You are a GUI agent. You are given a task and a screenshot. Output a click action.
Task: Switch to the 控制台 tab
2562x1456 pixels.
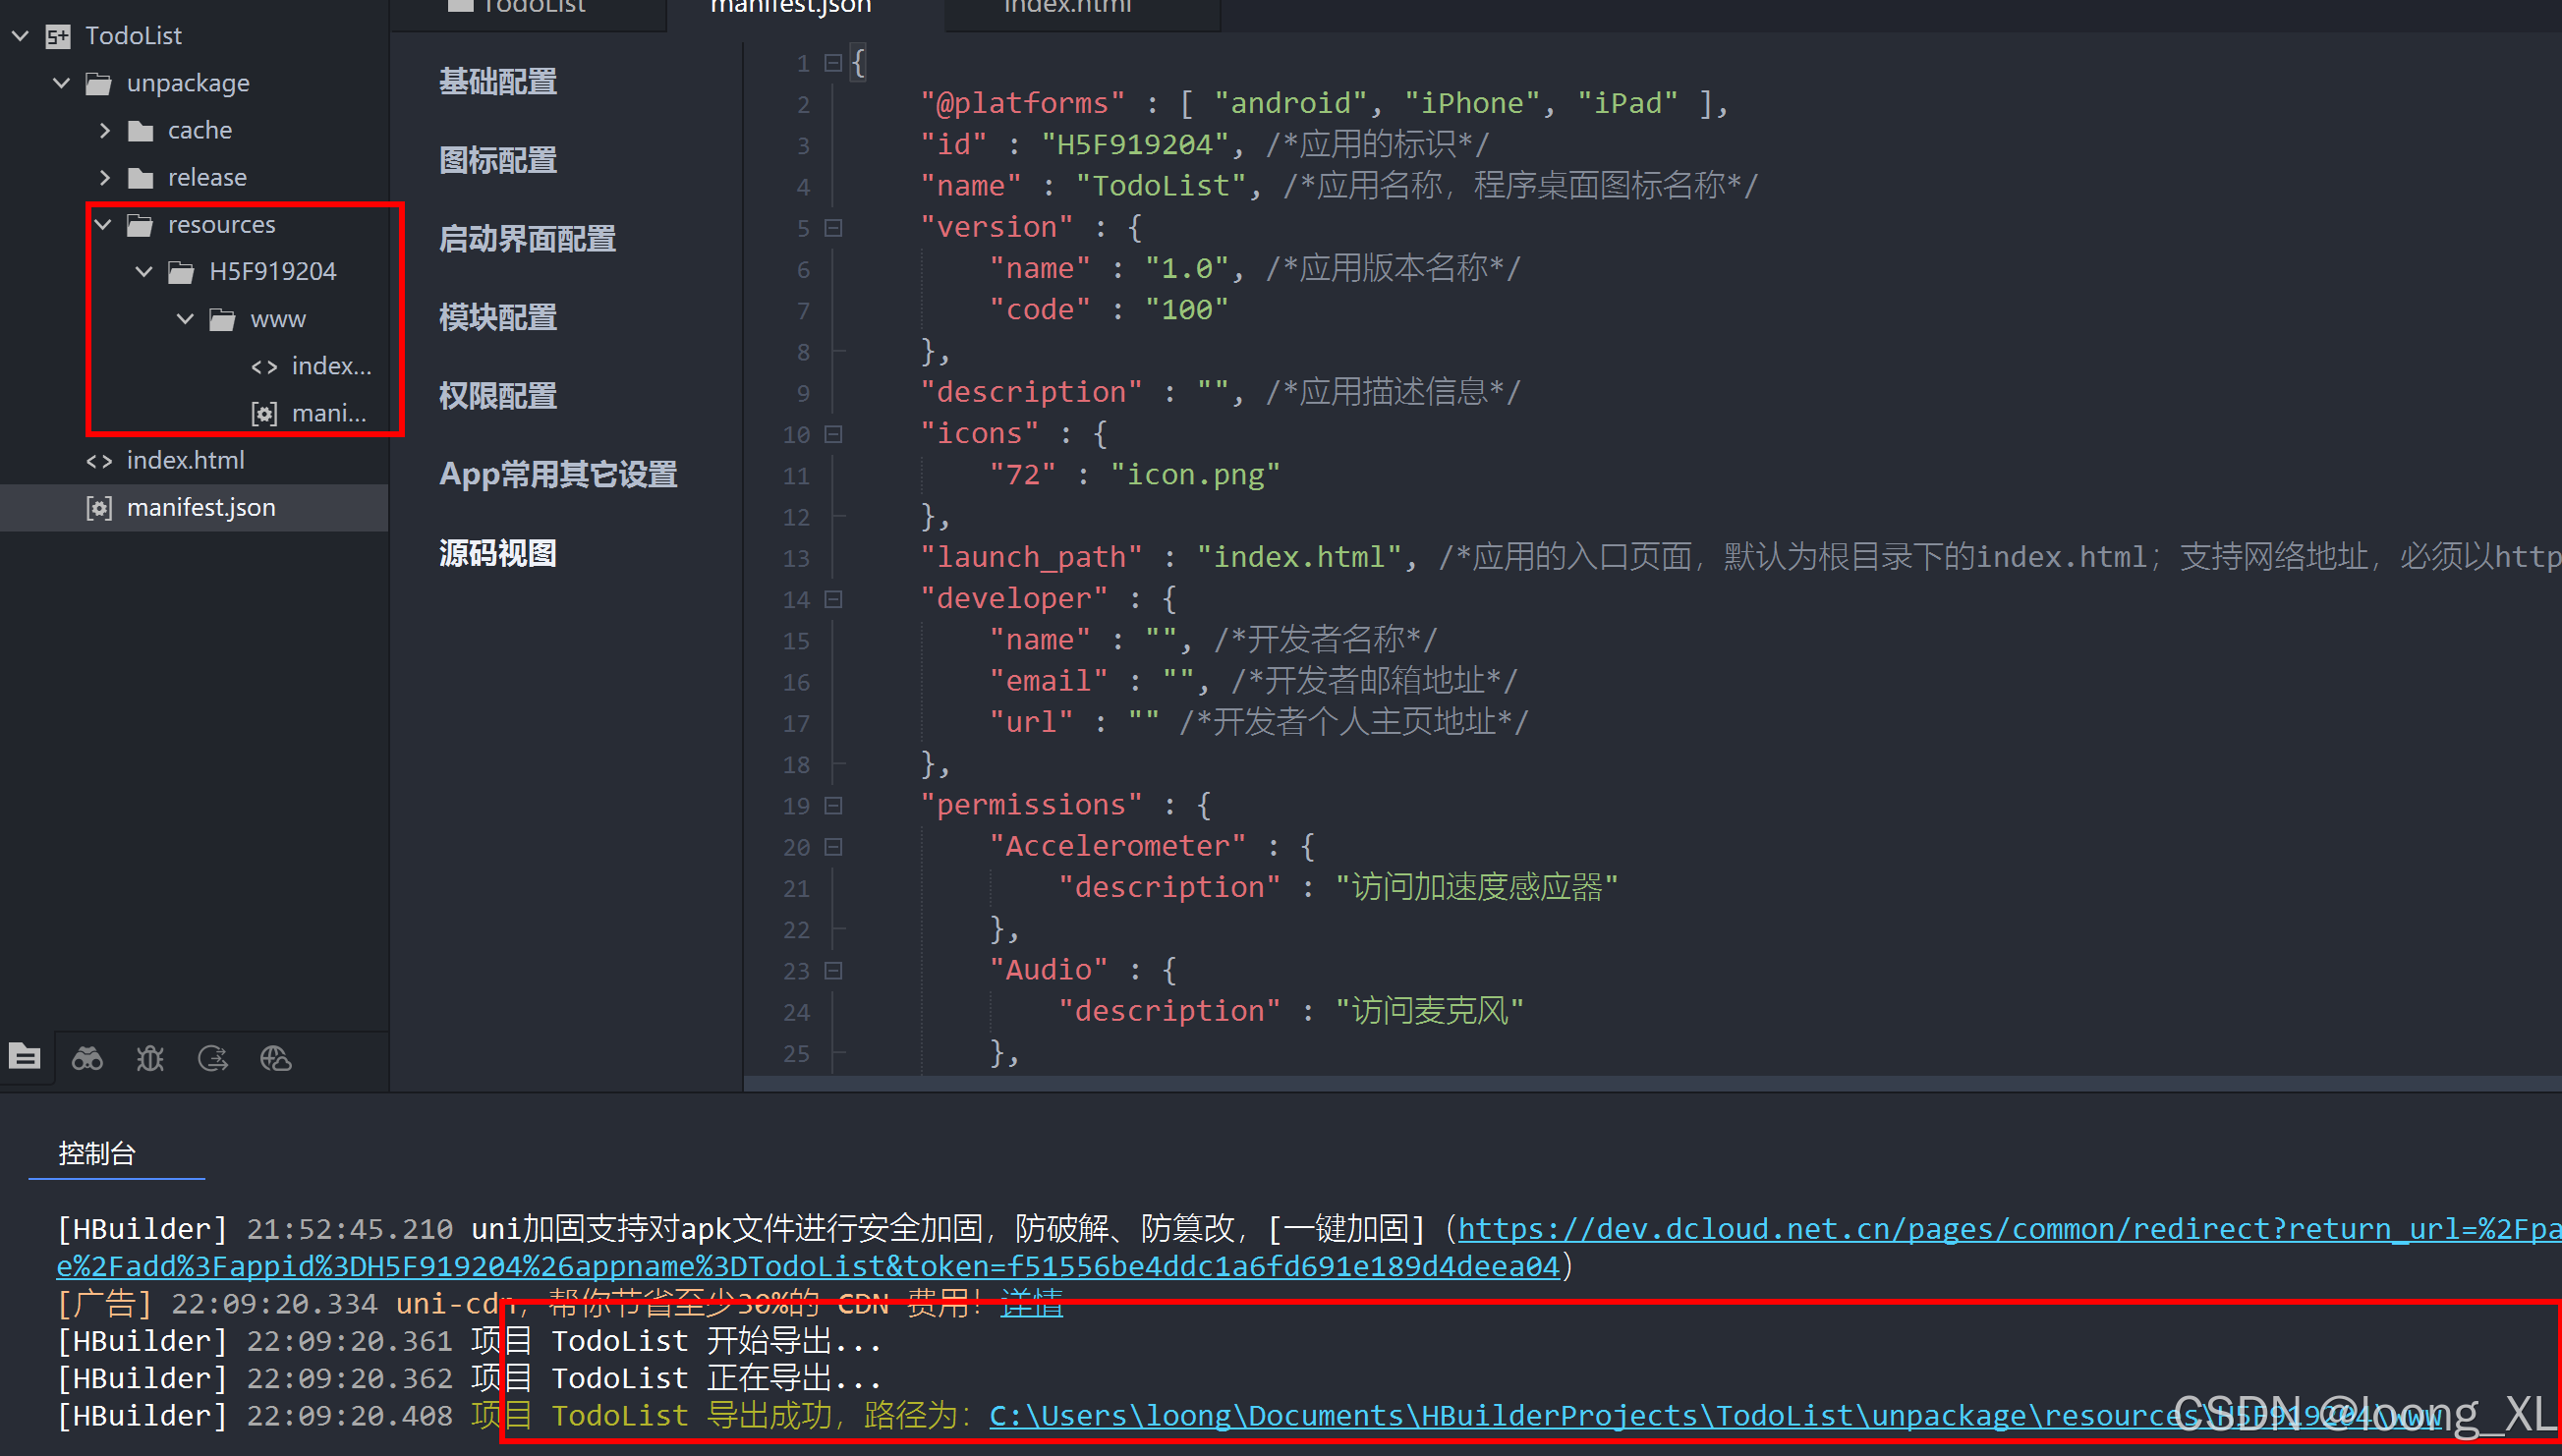(97, 1153)
